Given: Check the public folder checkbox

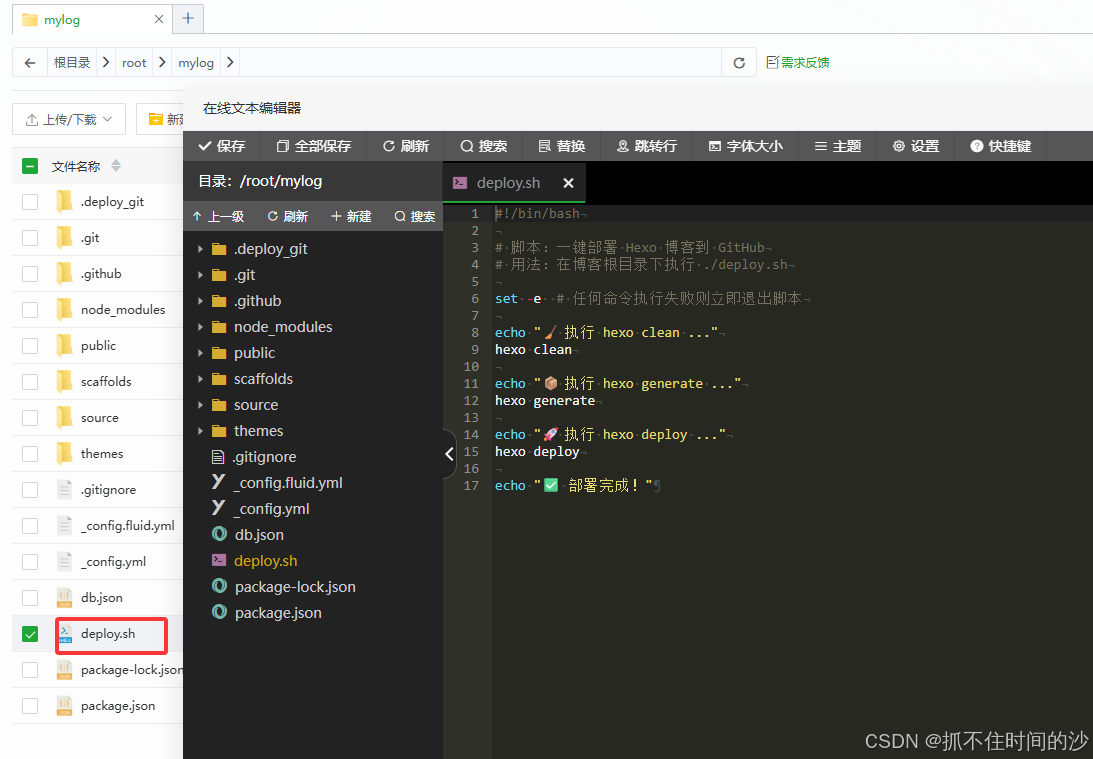Looking at the screenshot, I should pos(30,346).
